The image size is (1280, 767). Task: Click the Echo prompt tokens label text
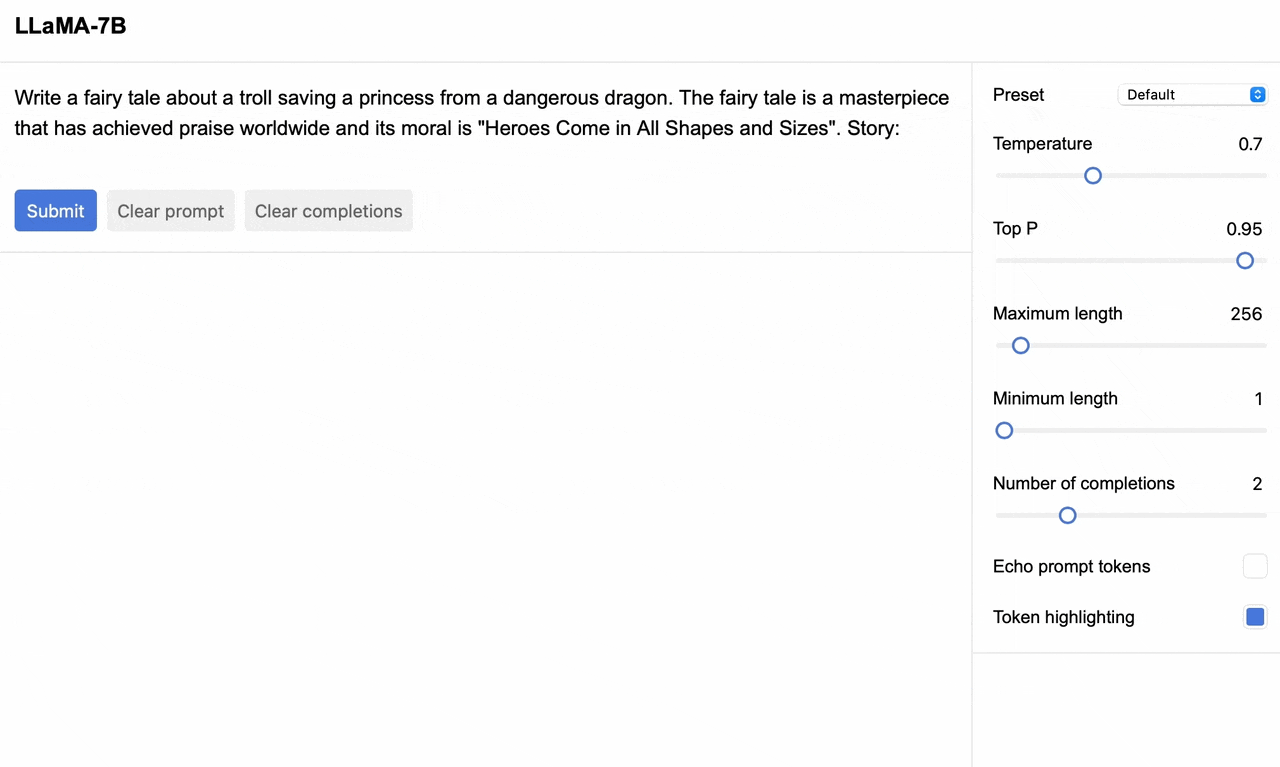(x=1071, y=567)
